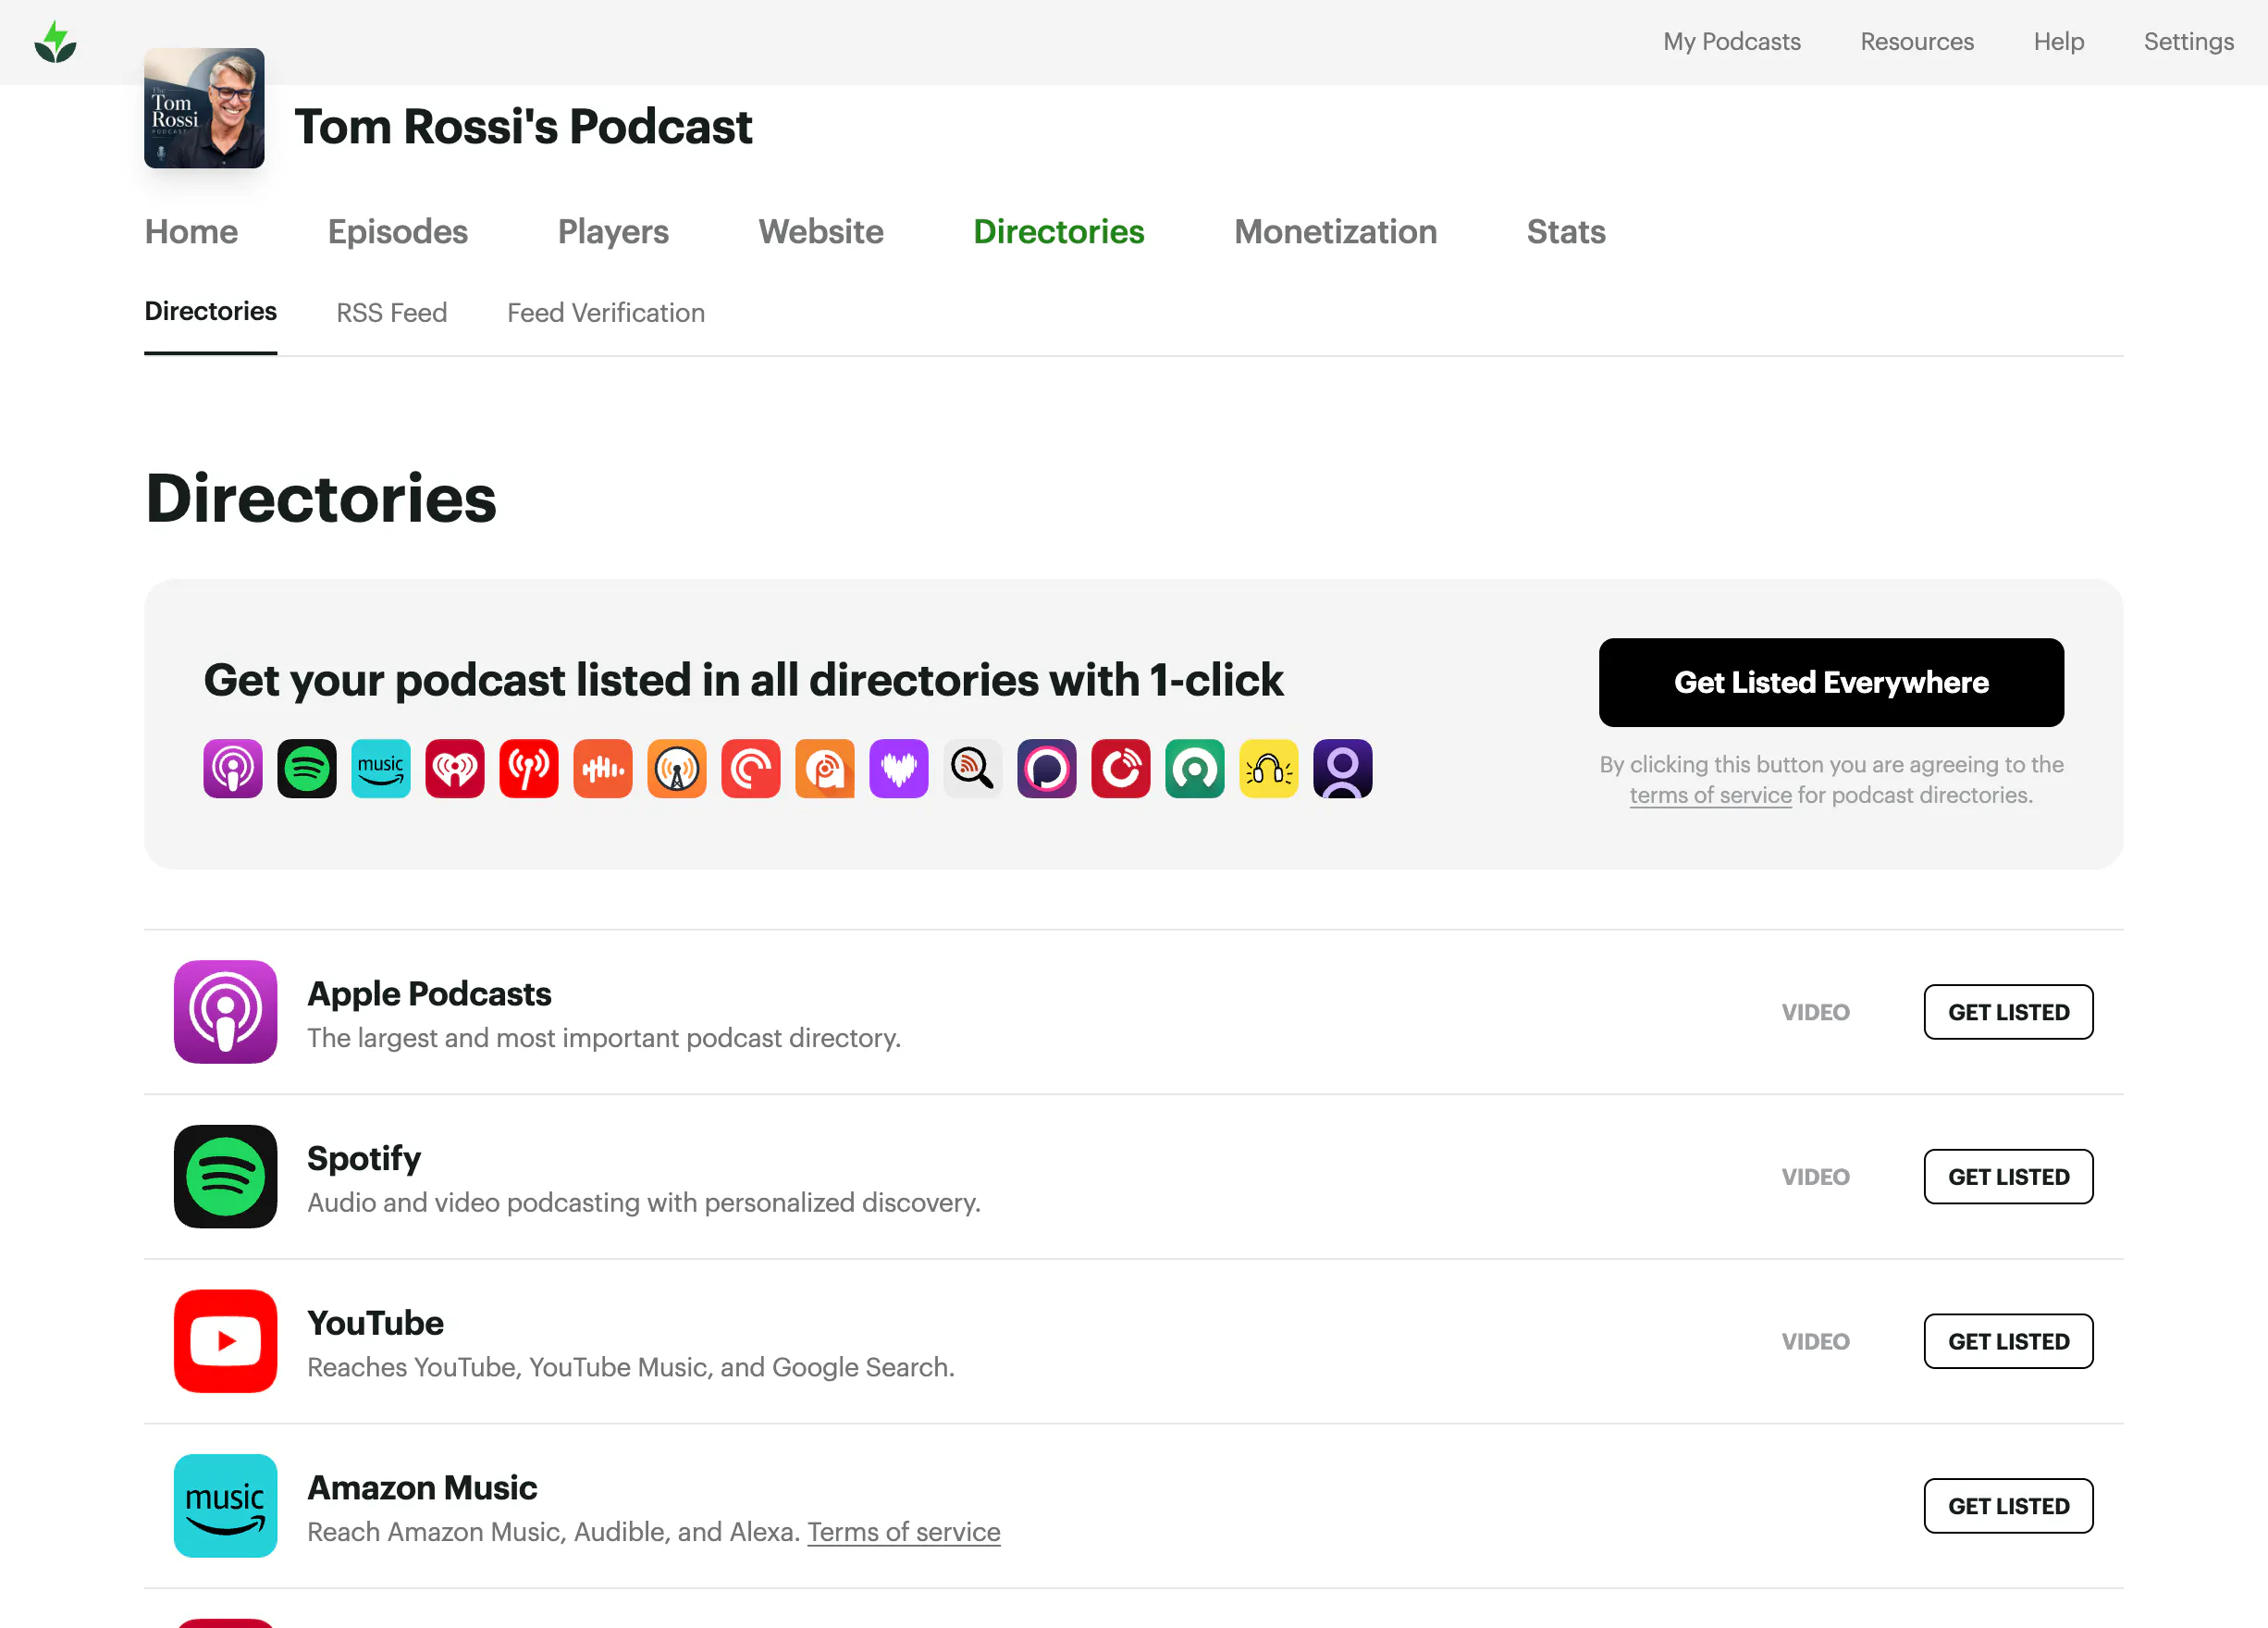Click the Spotify directory title
The image size is (2268, 1628).
pos(364,1159)
